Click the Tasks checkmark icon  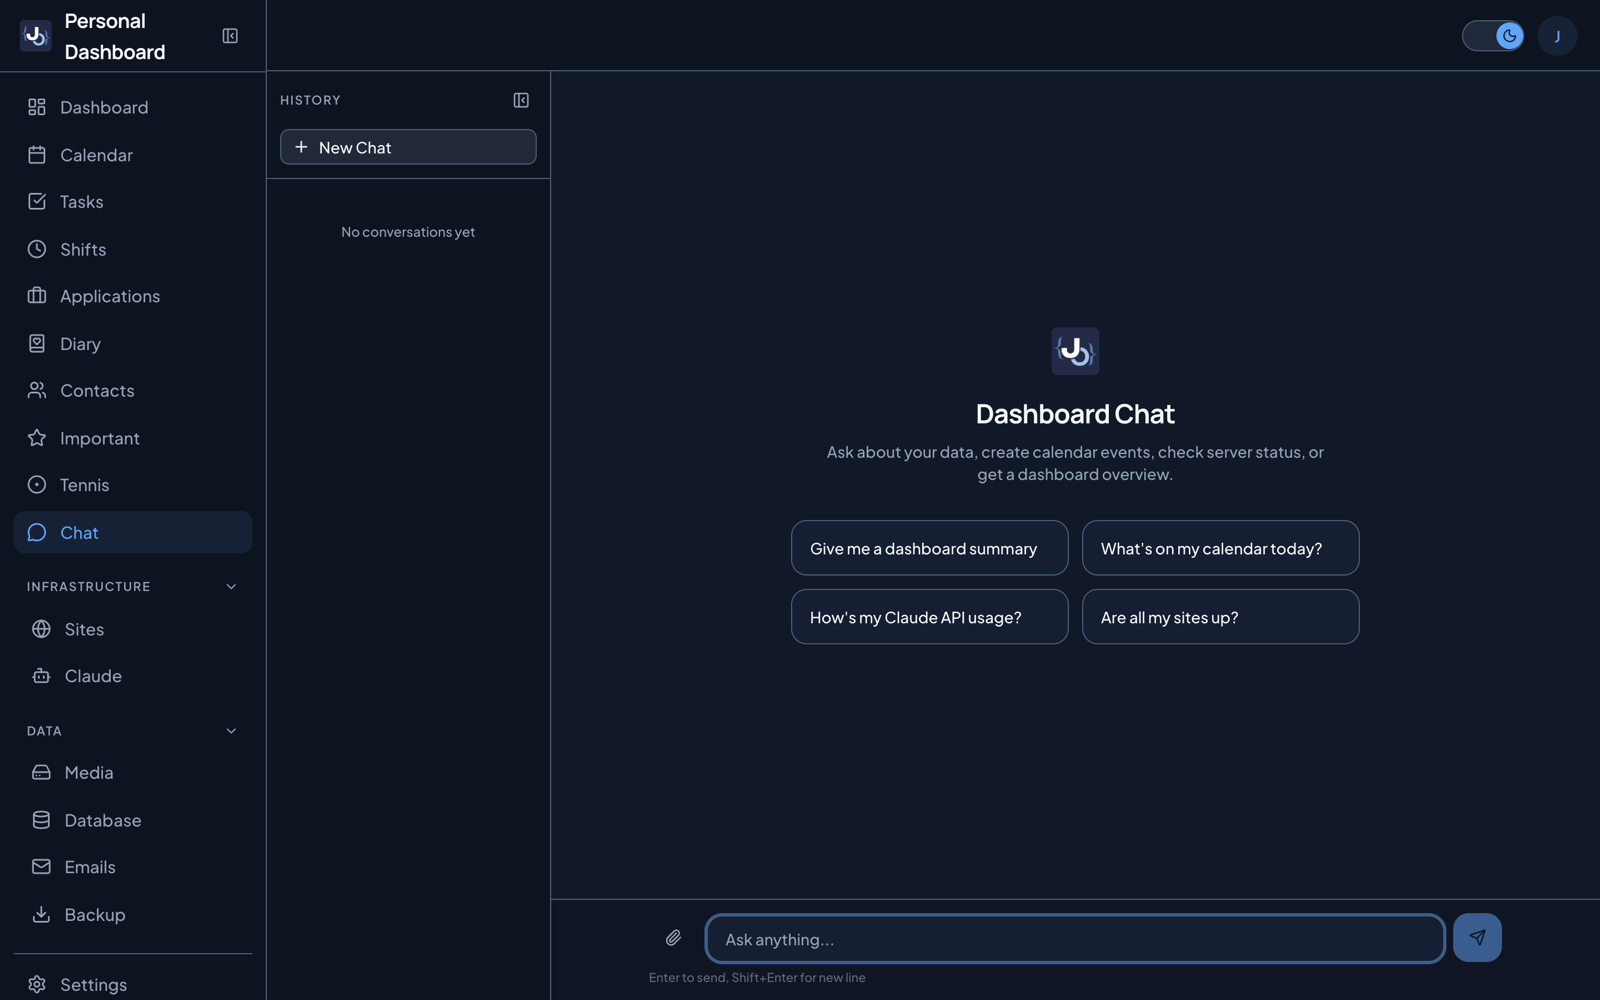tap(37, 202)
